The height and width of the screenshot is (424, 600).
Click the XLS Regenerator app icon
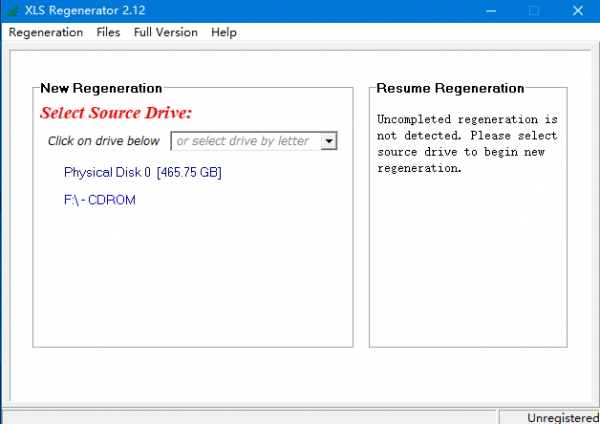[12, 10]
